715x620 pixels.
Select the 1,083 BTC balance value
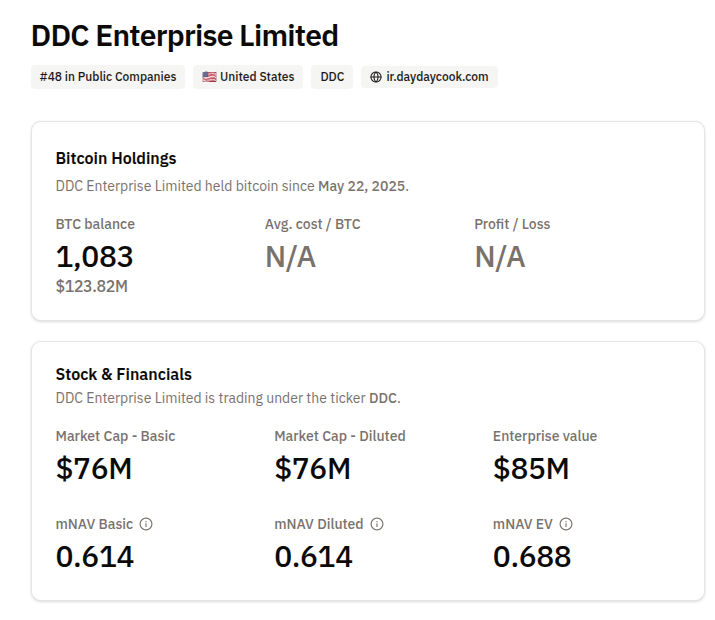tap(94, 257)
